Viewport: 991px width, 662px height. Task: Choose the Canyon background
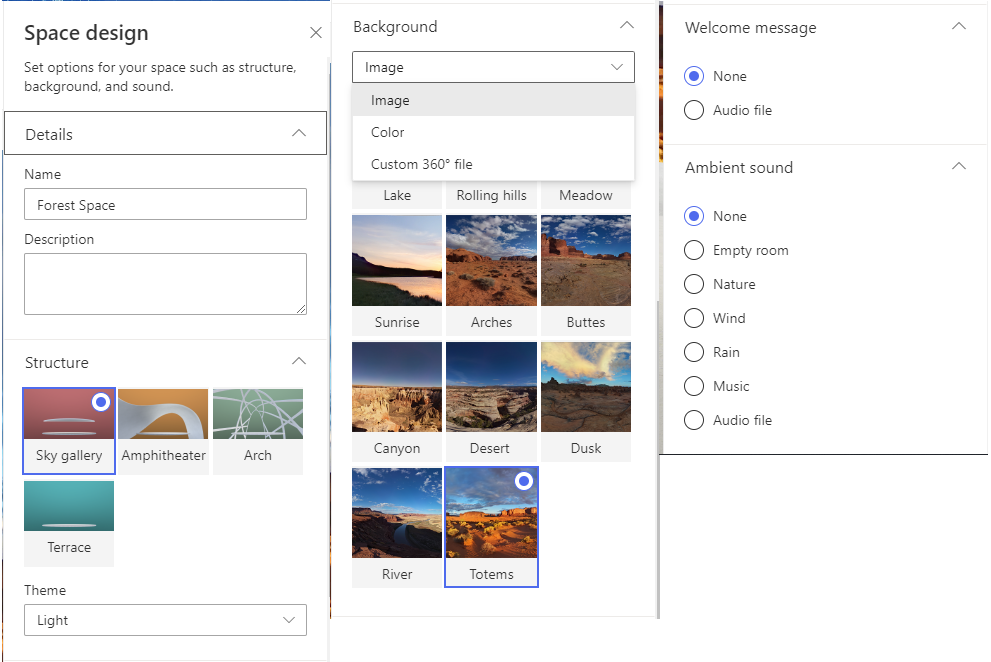click(396, 386)
